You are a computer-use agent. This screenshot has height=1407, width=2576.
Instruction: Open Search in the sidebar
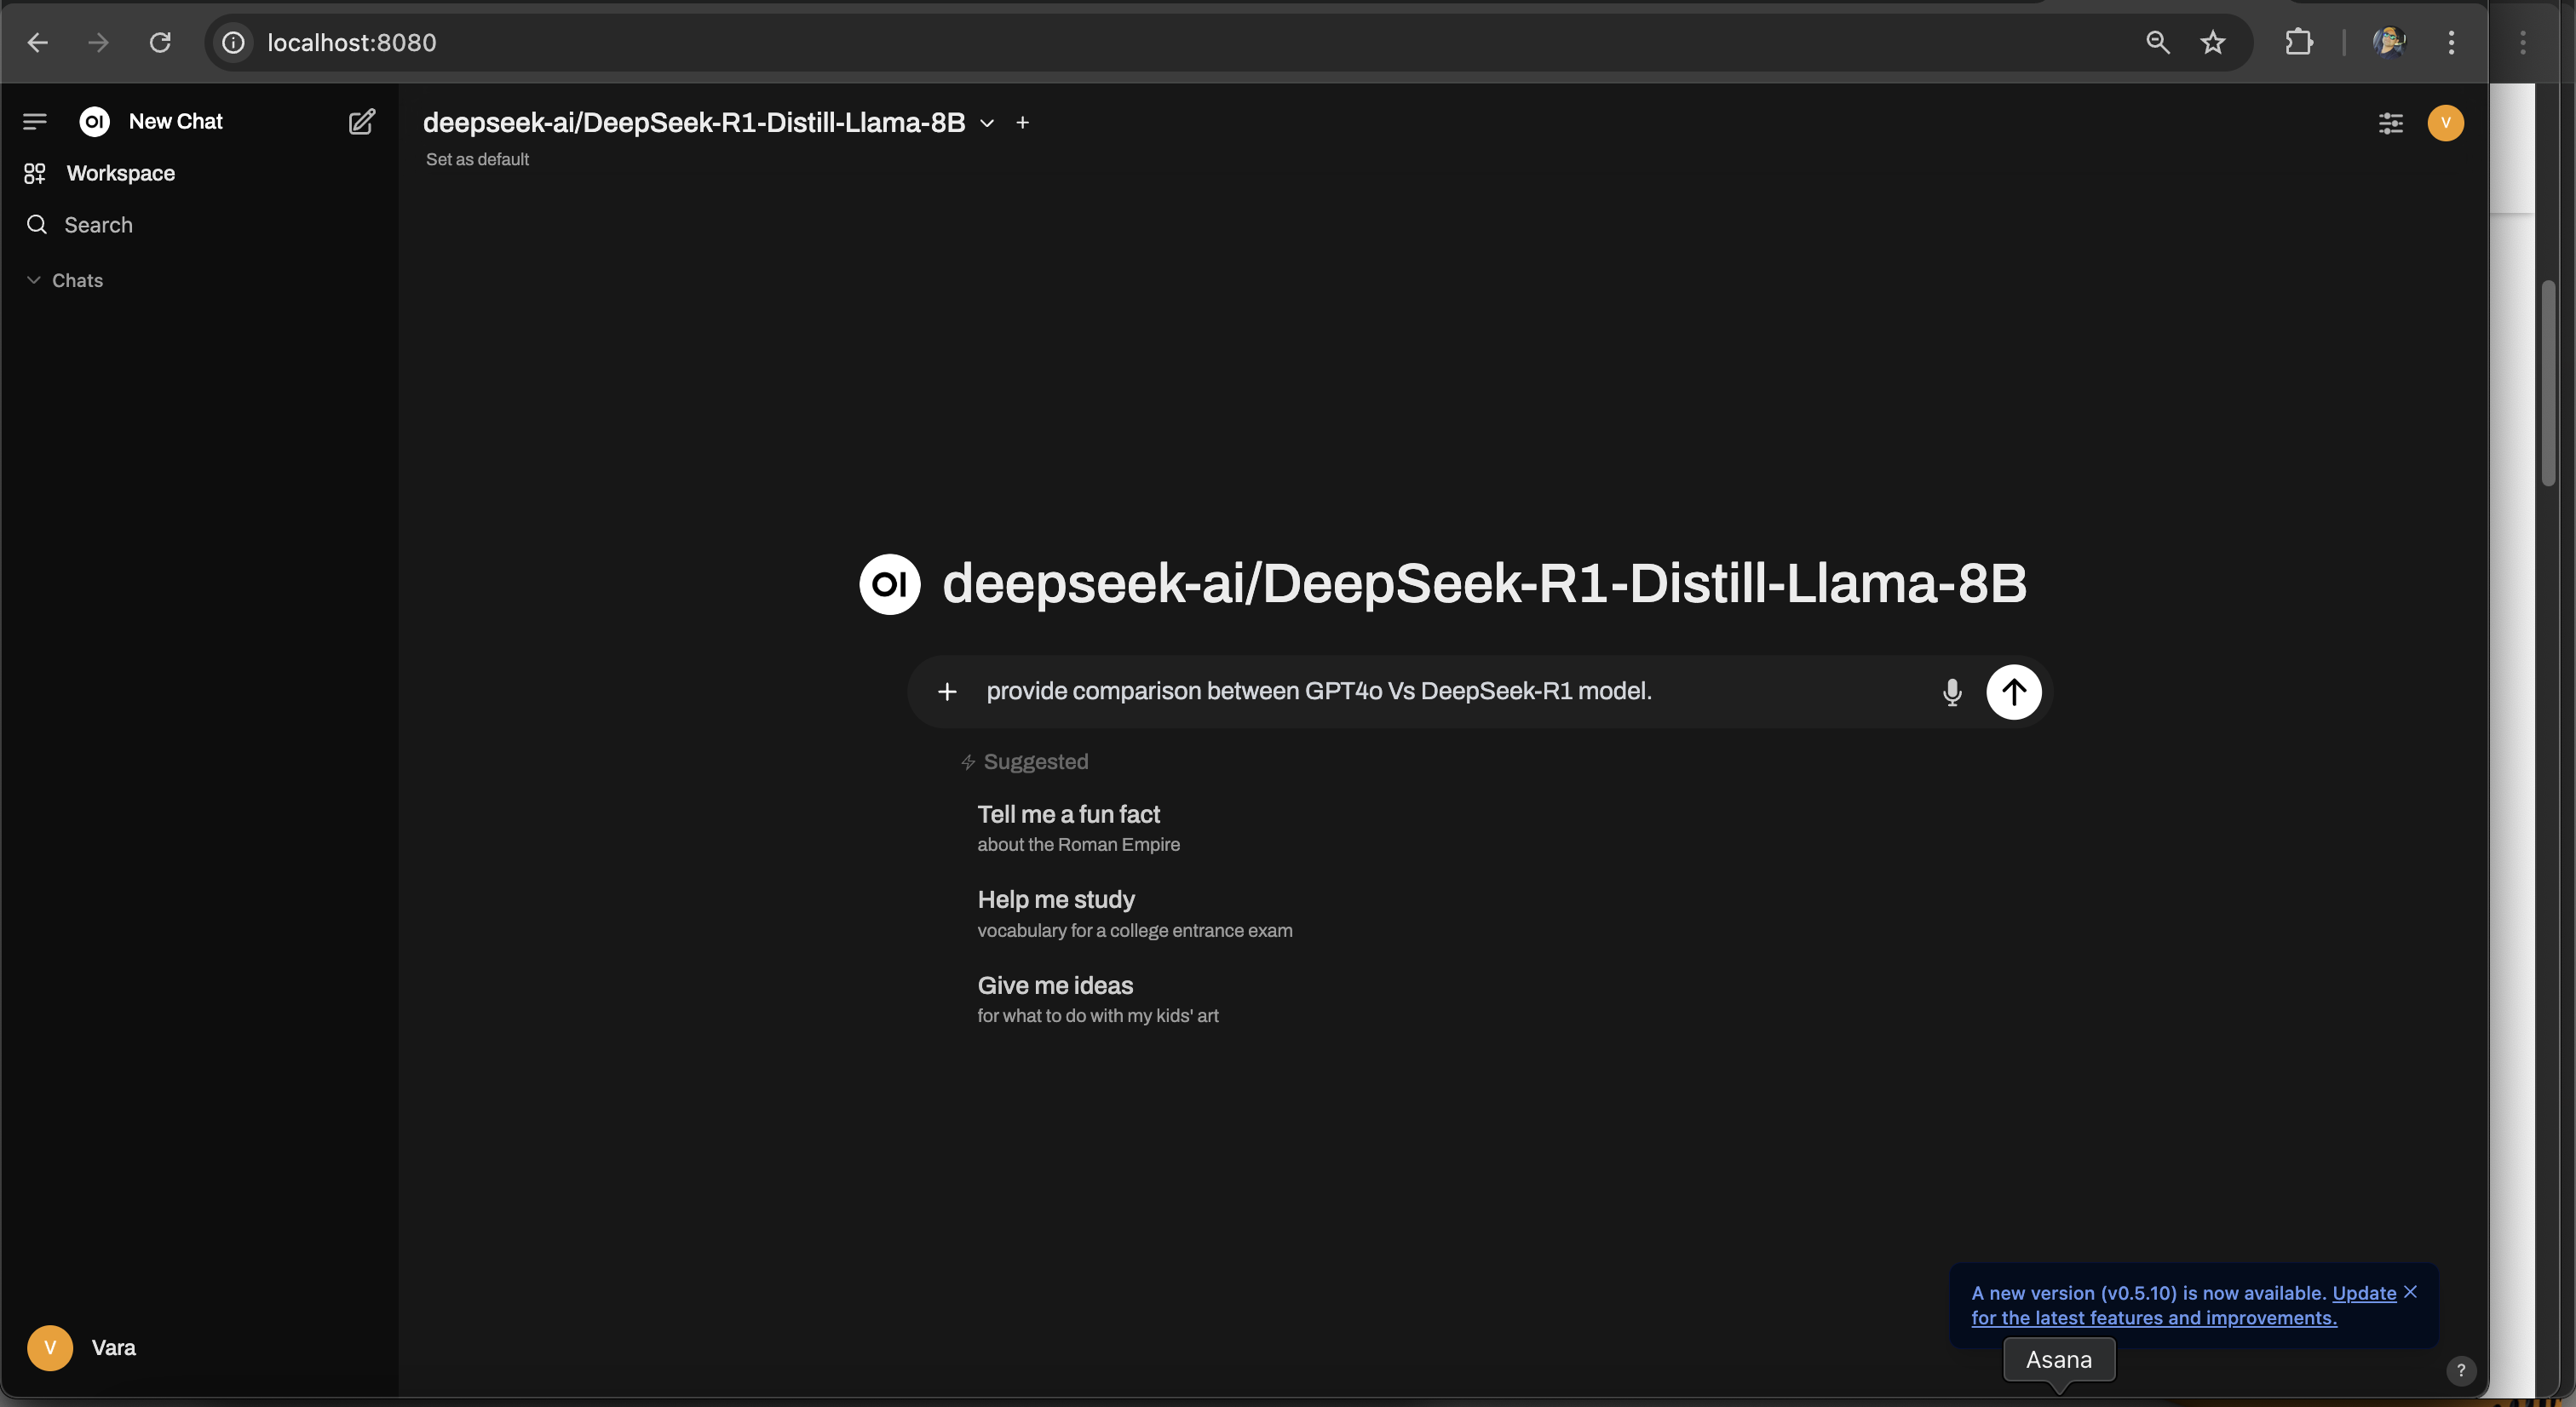(98, 225)
